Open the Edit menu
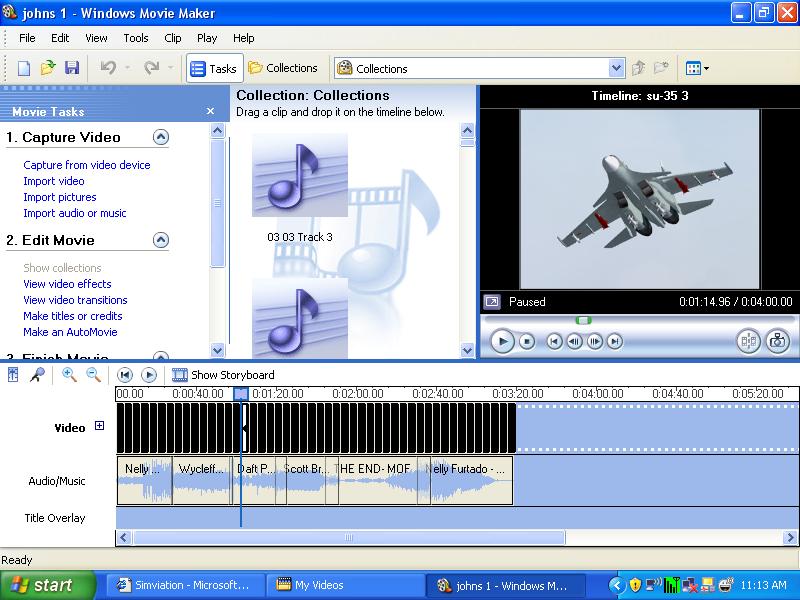The height and width of the screenshot is (600, 800). (60, 38)
